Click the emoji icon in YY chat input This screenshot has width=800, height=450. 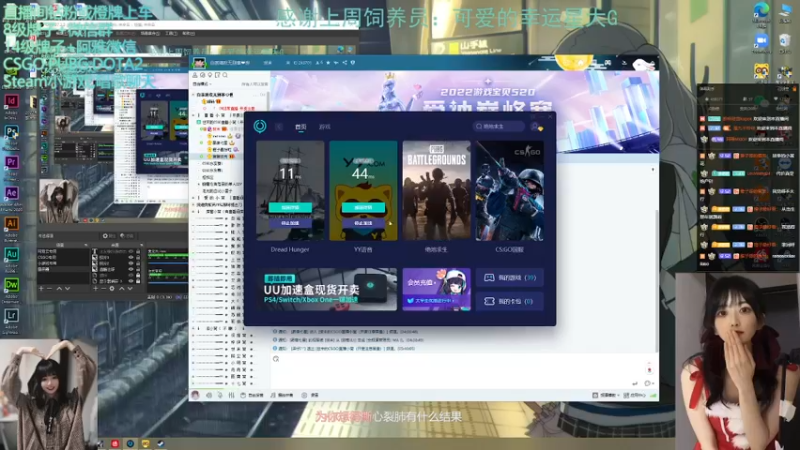pos(276,359)
